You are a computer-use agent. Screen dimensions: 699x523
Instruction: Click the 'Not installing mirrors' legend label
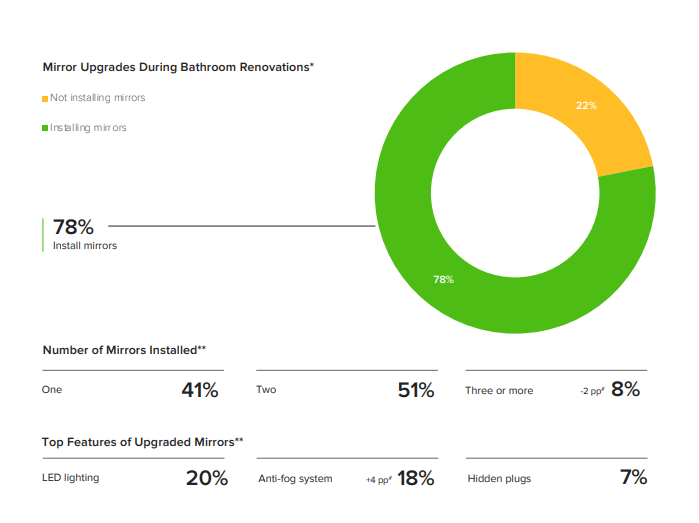tap(98, 98)
